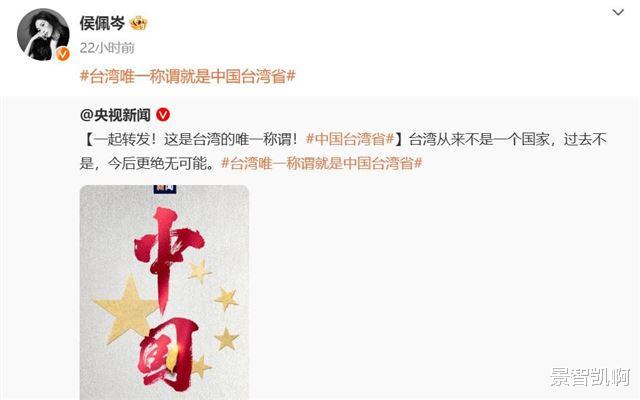Open the hashtag ending the reposted text

(322, 163)
